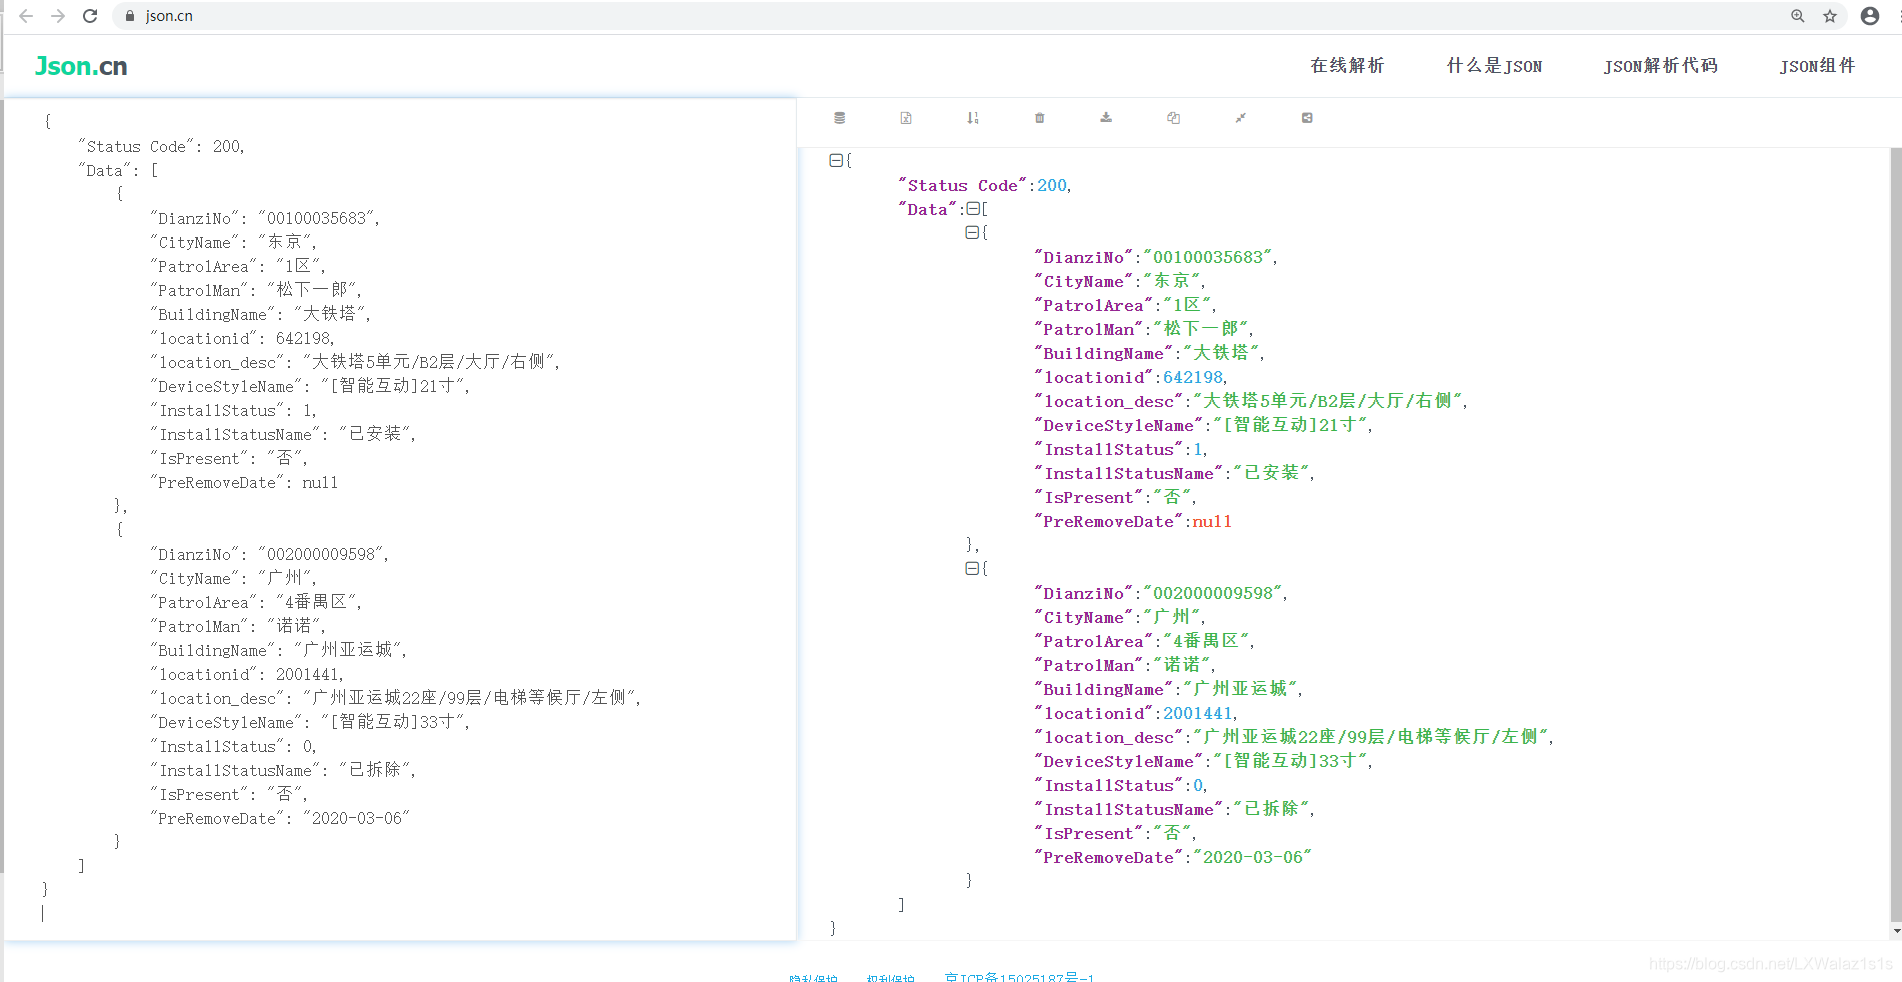This screenshot has height=982, width=1902.
Task: Collapse the first object with DianziNo 00100035683
Action: 972,232
